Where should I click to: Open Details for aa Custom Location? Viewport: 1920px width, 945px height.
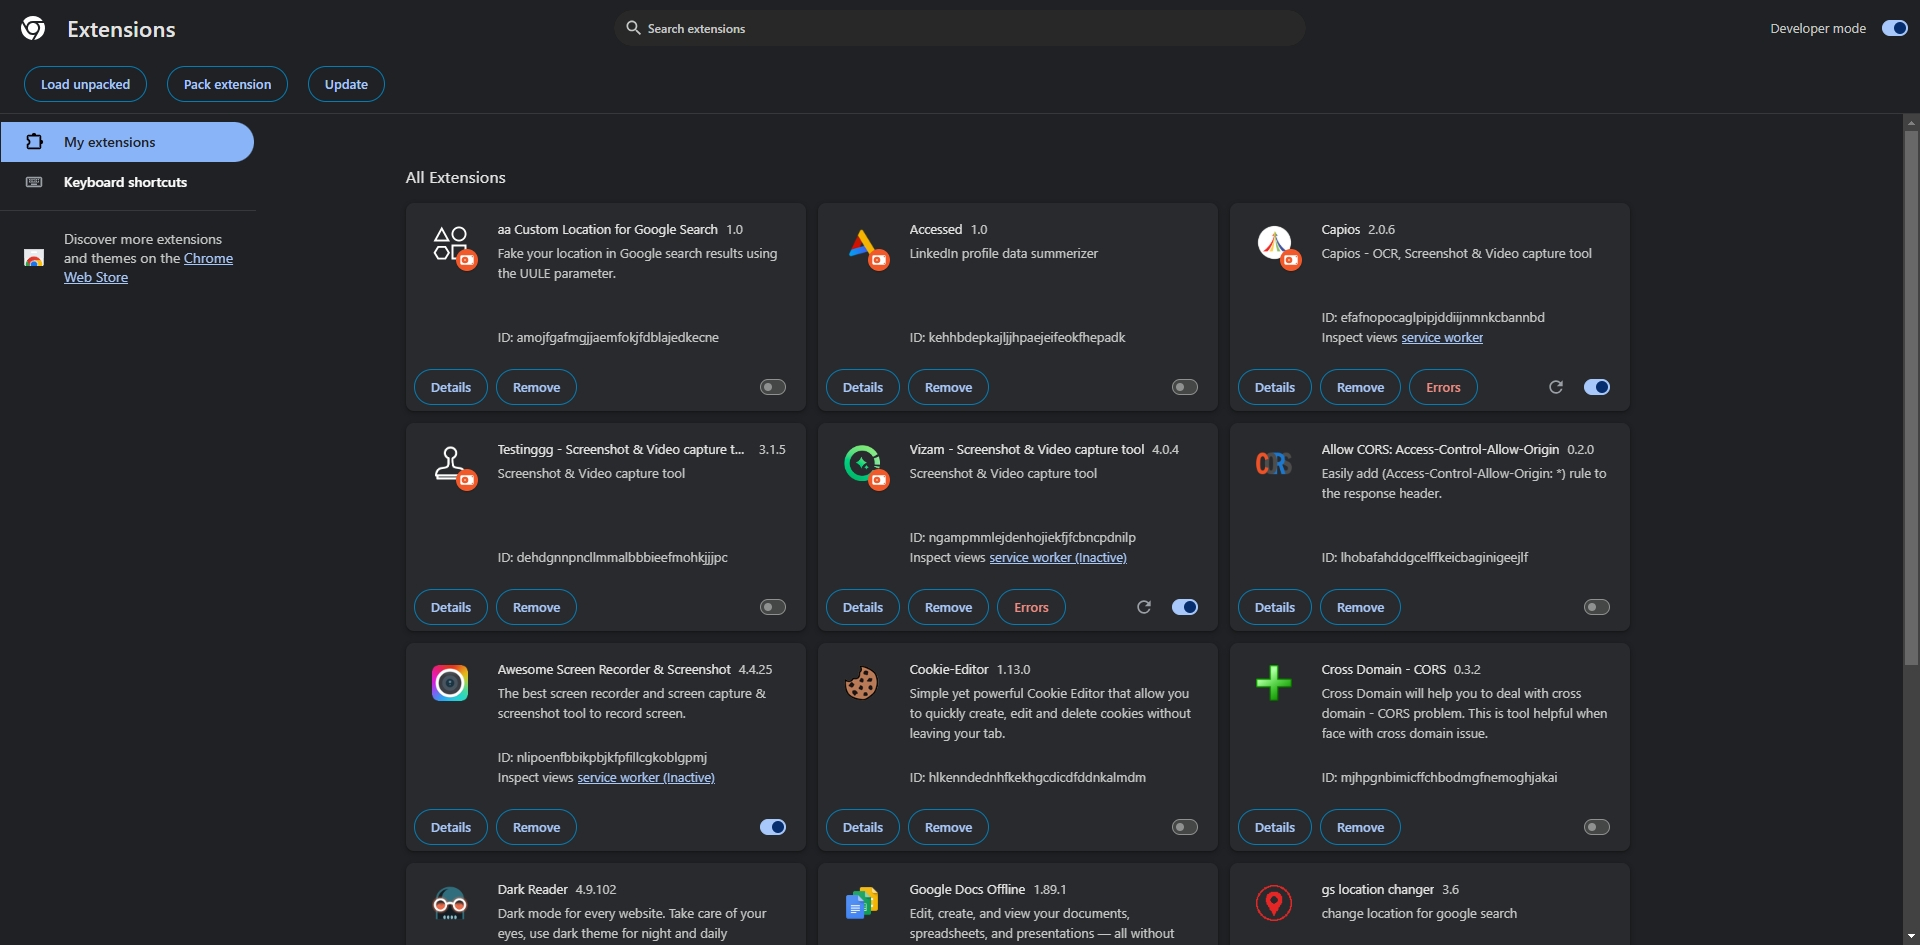point(451,387)
